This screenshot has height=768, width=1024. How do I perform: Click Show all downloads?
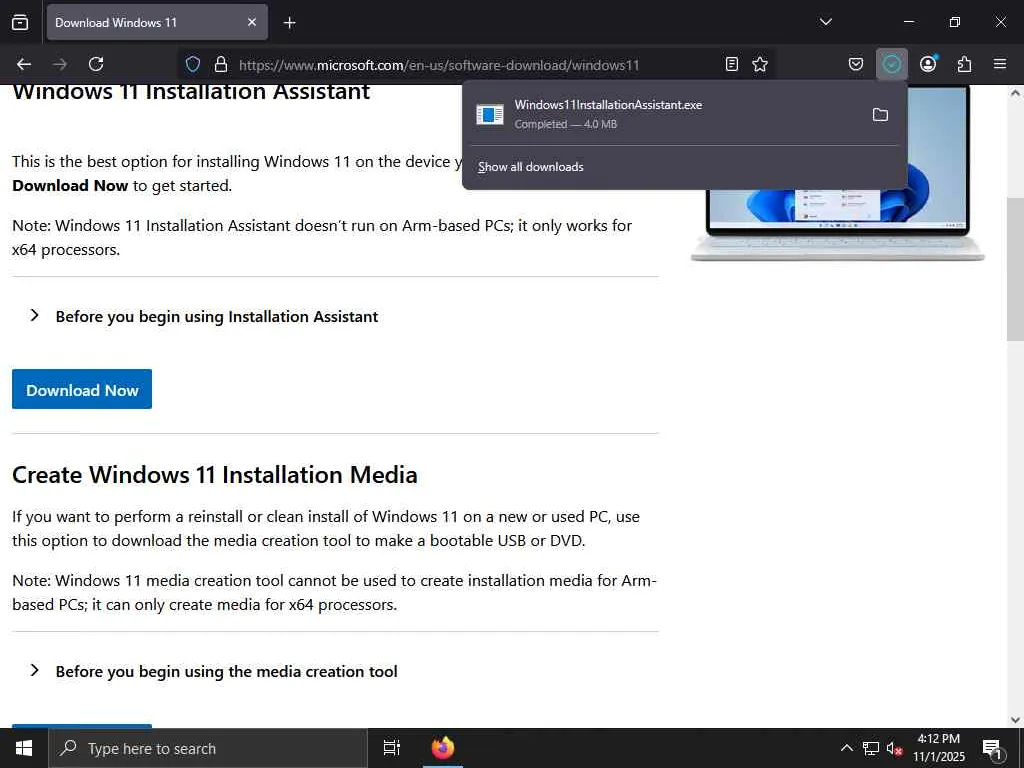point(530,167)
